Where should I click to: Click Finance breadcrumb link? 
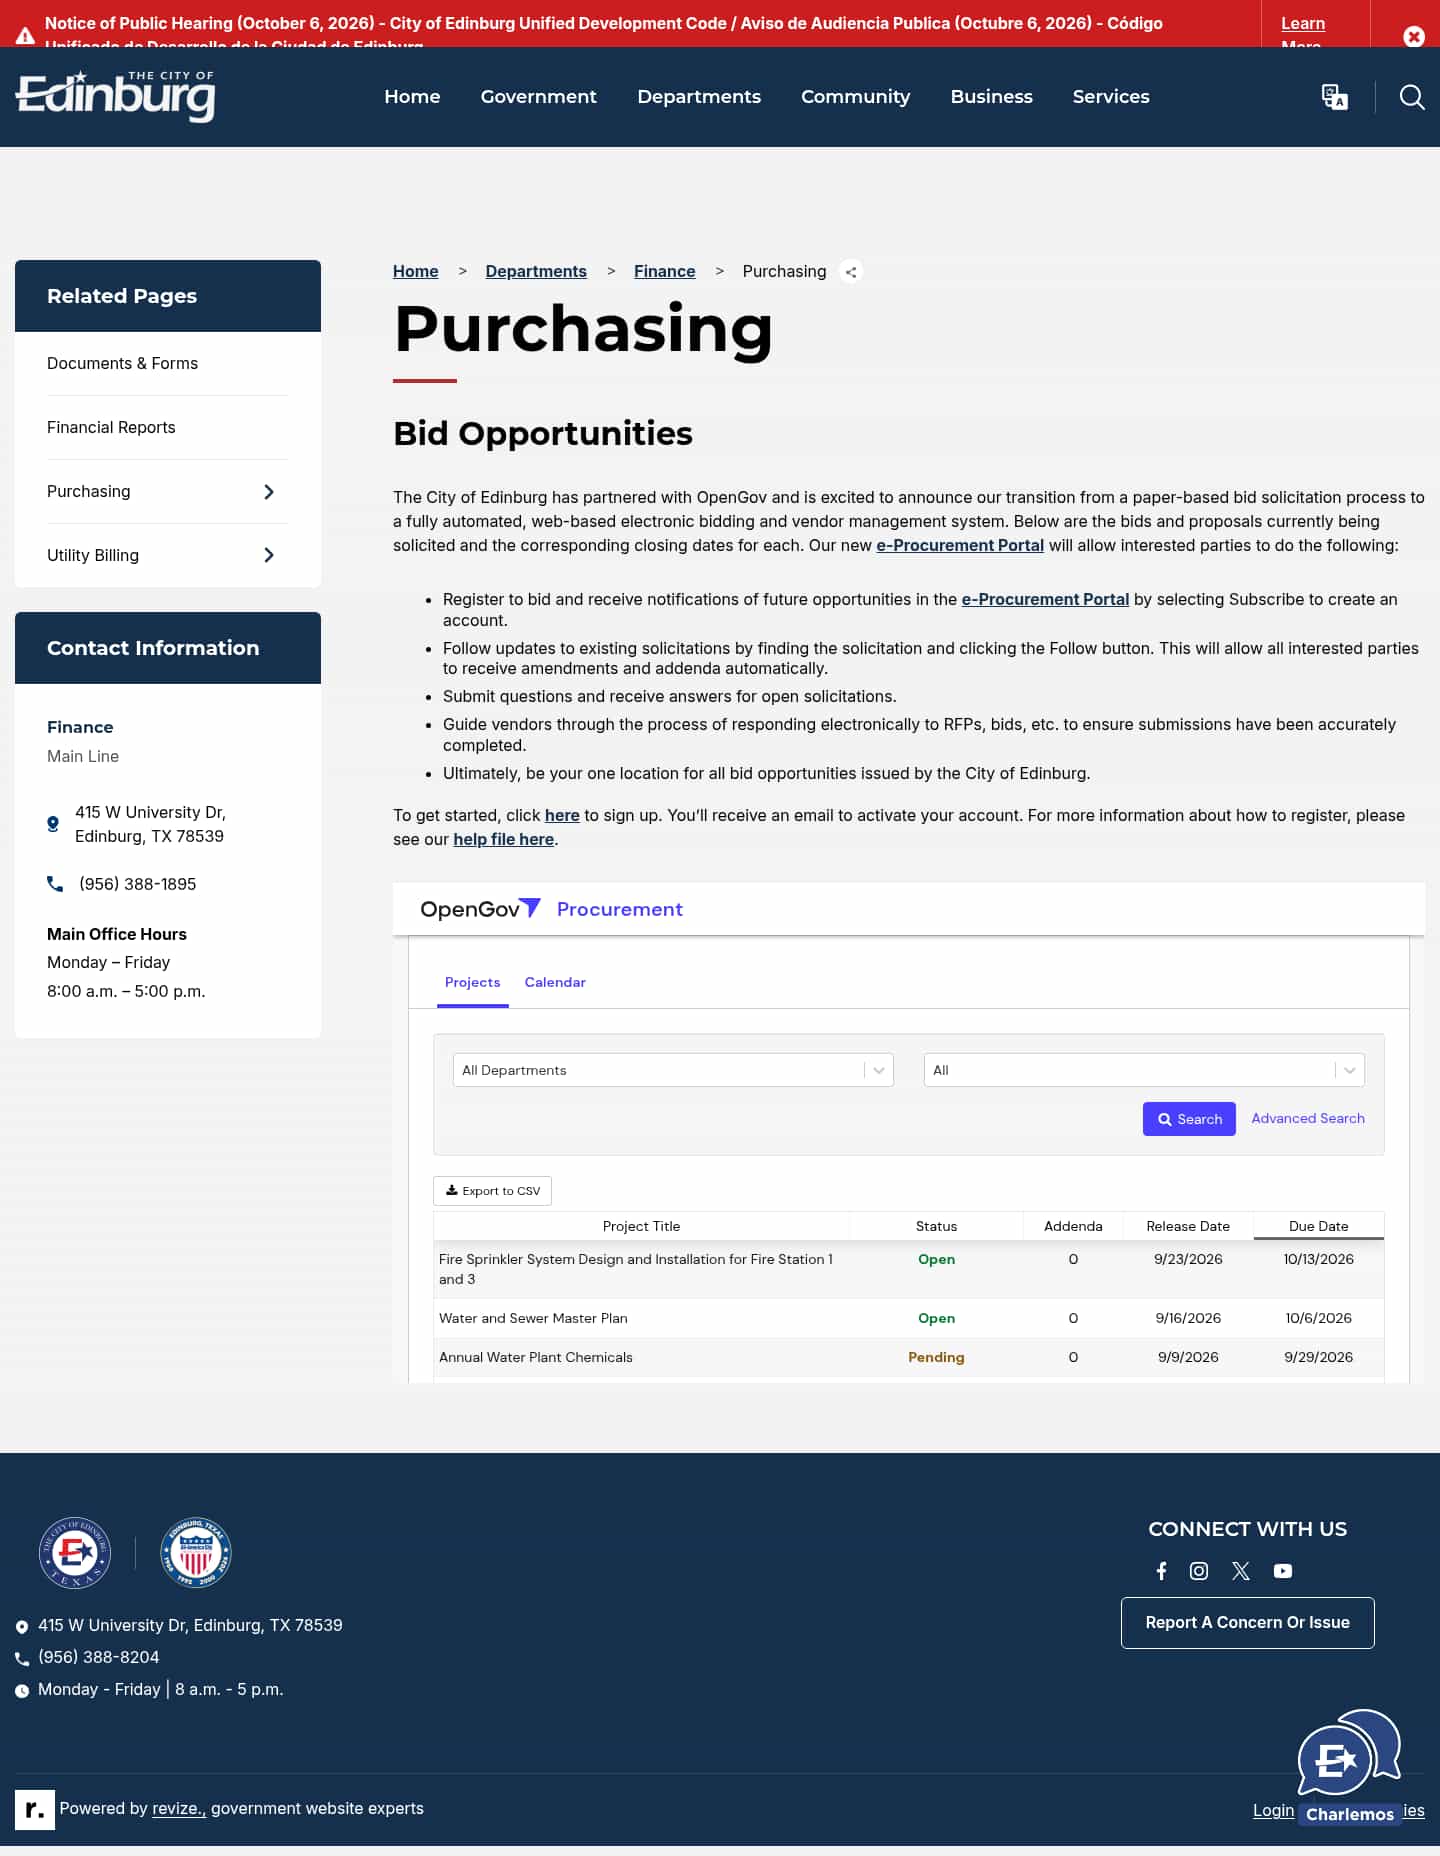(664, 272)
